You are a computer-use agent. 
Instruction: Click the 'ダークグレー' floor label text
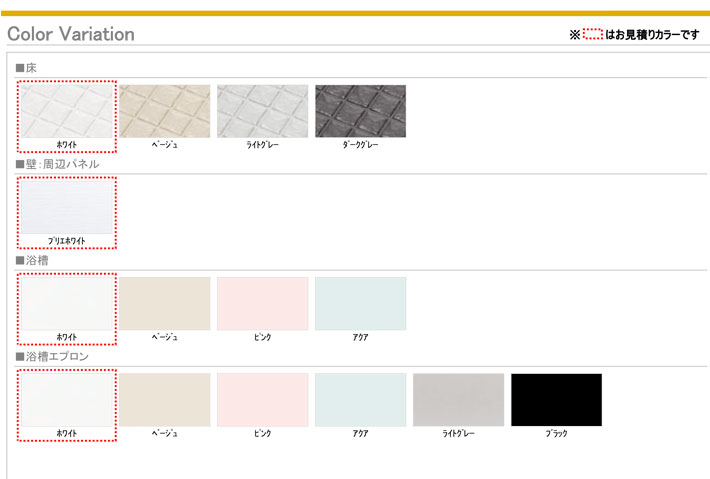(360, 145)
